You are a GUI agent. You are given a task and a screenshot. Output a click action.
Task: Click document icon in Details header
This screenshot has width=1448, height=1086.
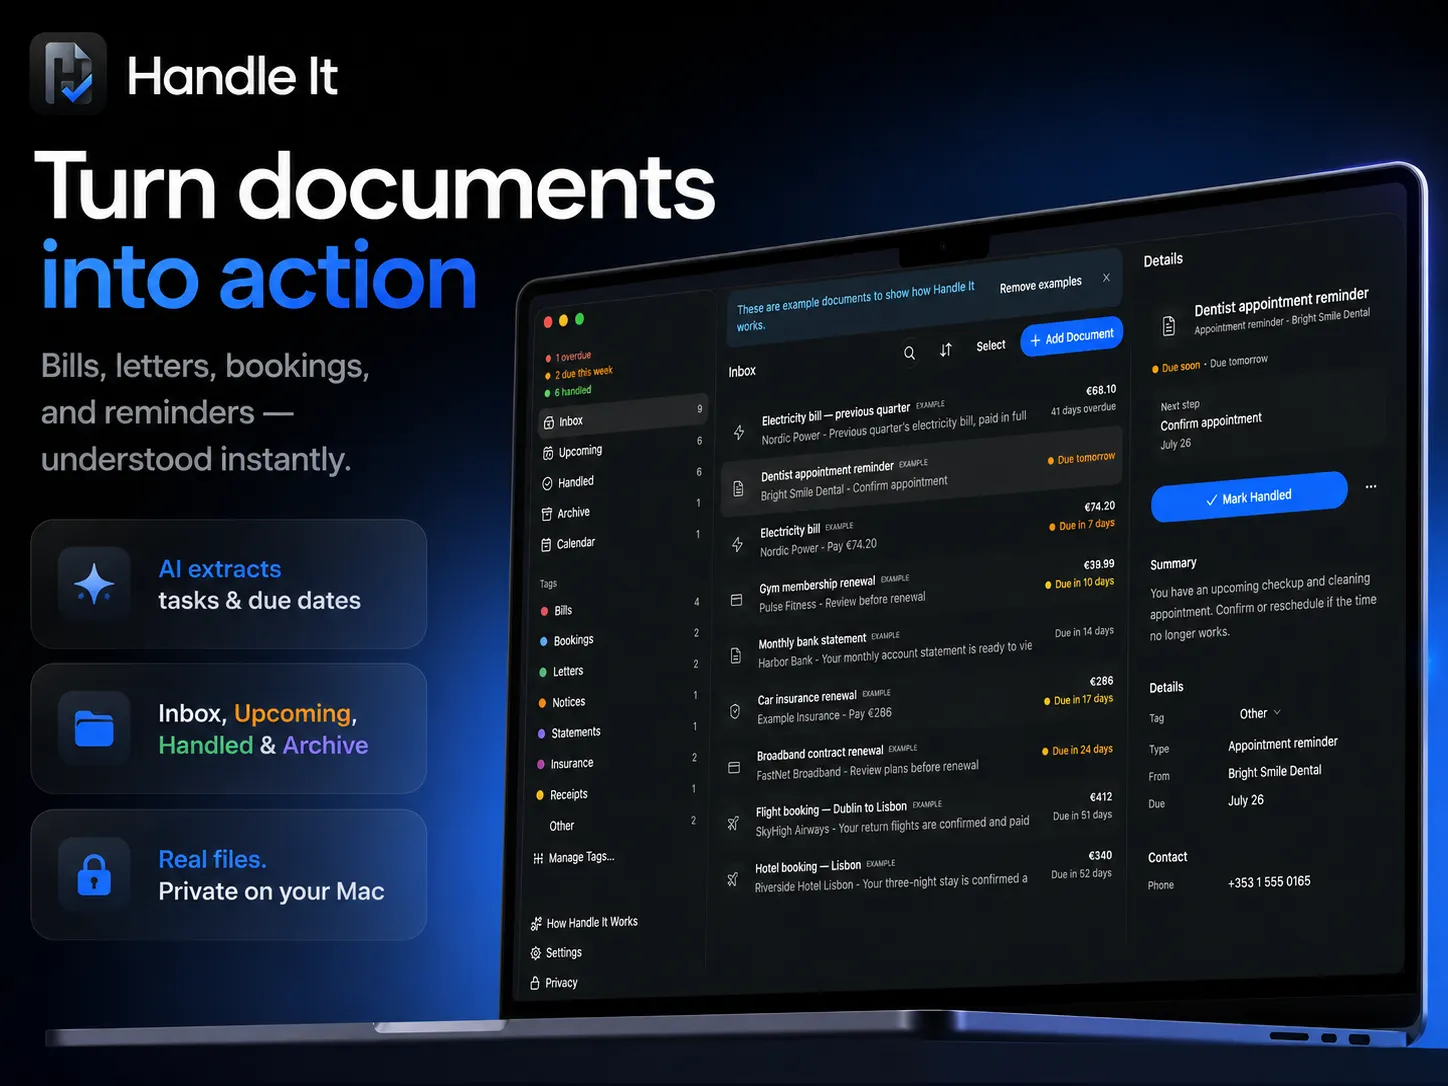pos(1168,326)
